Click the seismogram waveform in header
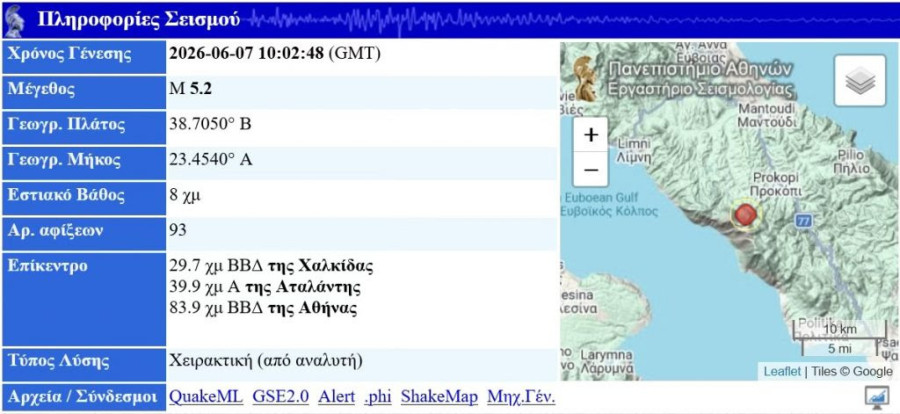The width and height of the screenshot is (900, 414). pyautogui.click(x=568, y=20)
